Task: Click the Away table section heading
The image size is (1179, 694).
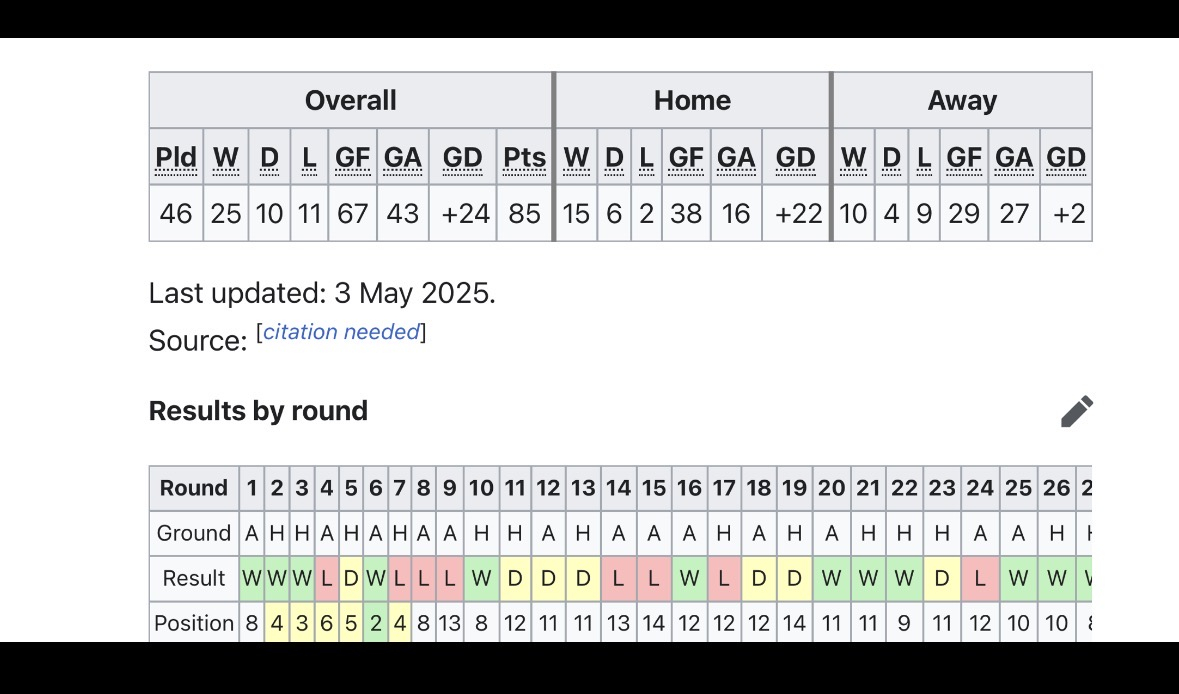Action: tap(962, 100)
